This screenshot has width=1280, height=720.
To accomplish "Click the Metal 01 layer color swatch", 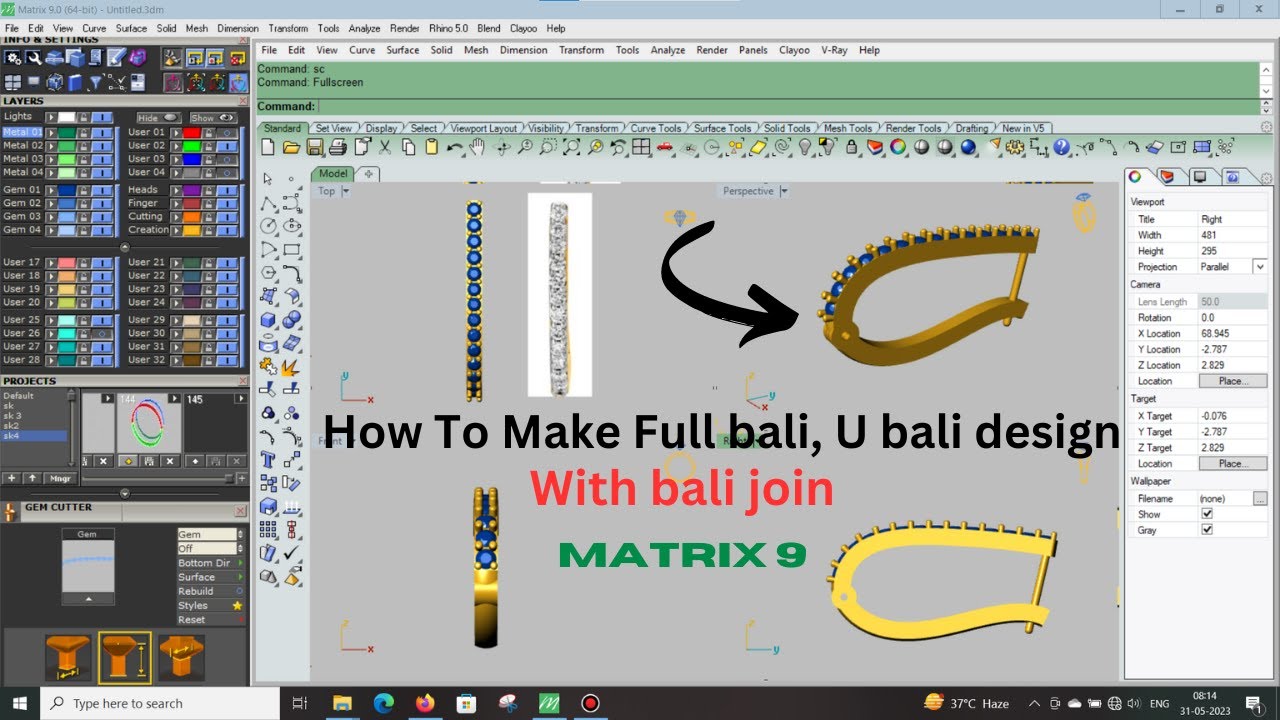I will coord(66,132).
